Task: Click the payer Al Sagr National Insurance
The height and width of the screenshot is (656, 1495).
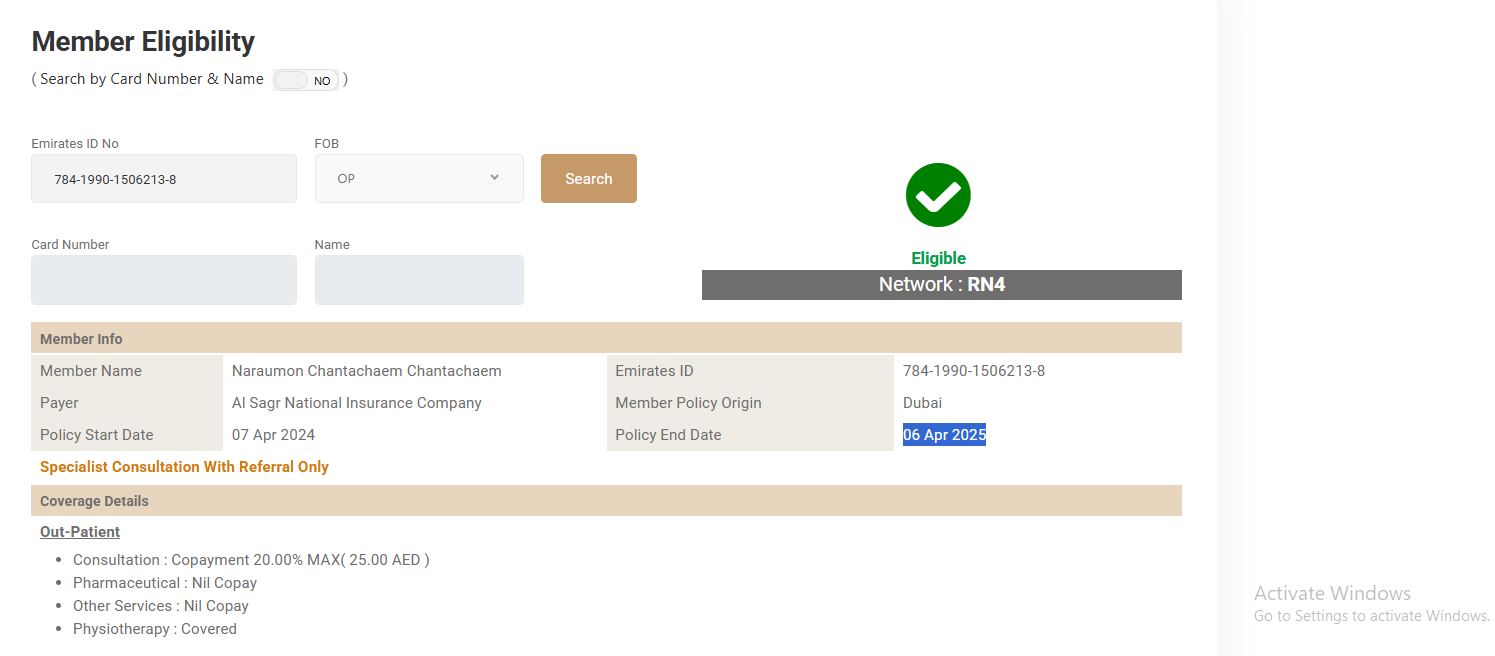Action: (x=356, y=403)
